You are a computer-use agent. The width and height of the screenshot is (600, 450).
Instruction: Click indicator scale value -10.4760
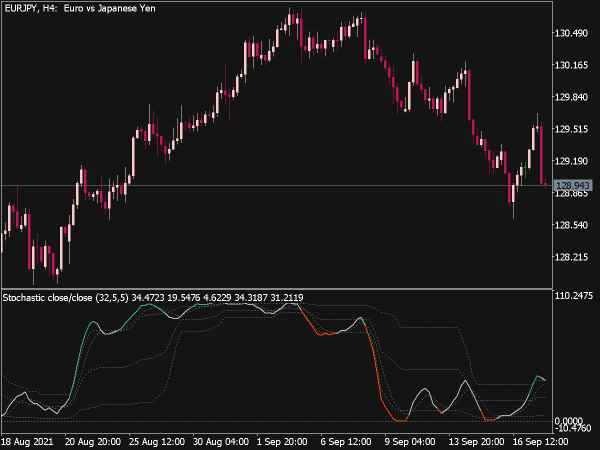tap(572, 428)
